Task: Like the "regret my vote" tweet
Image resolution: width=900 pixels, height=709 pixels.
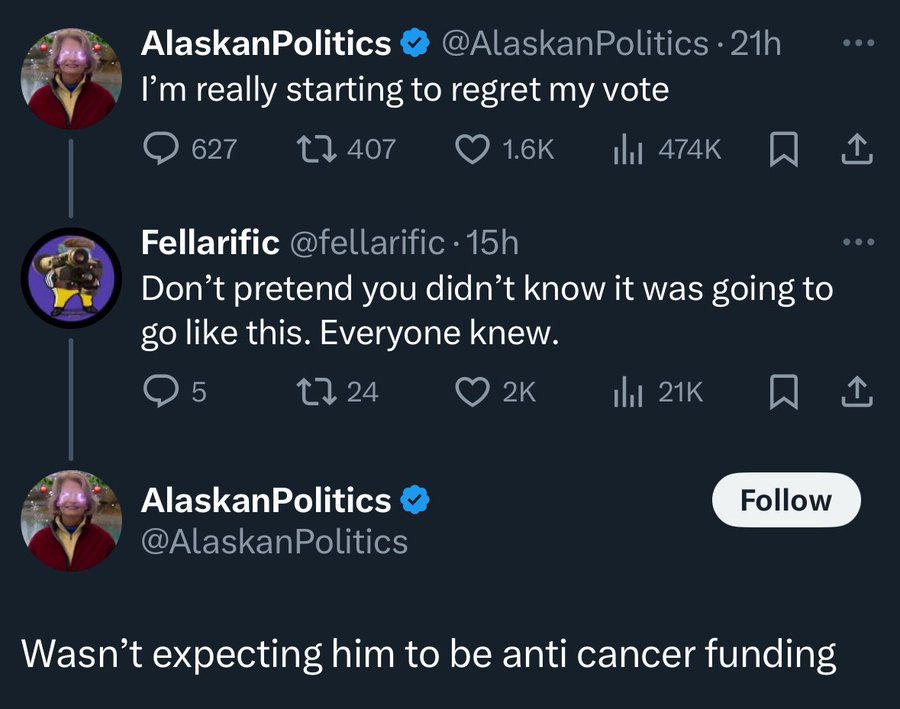Action: pos(470,149)
